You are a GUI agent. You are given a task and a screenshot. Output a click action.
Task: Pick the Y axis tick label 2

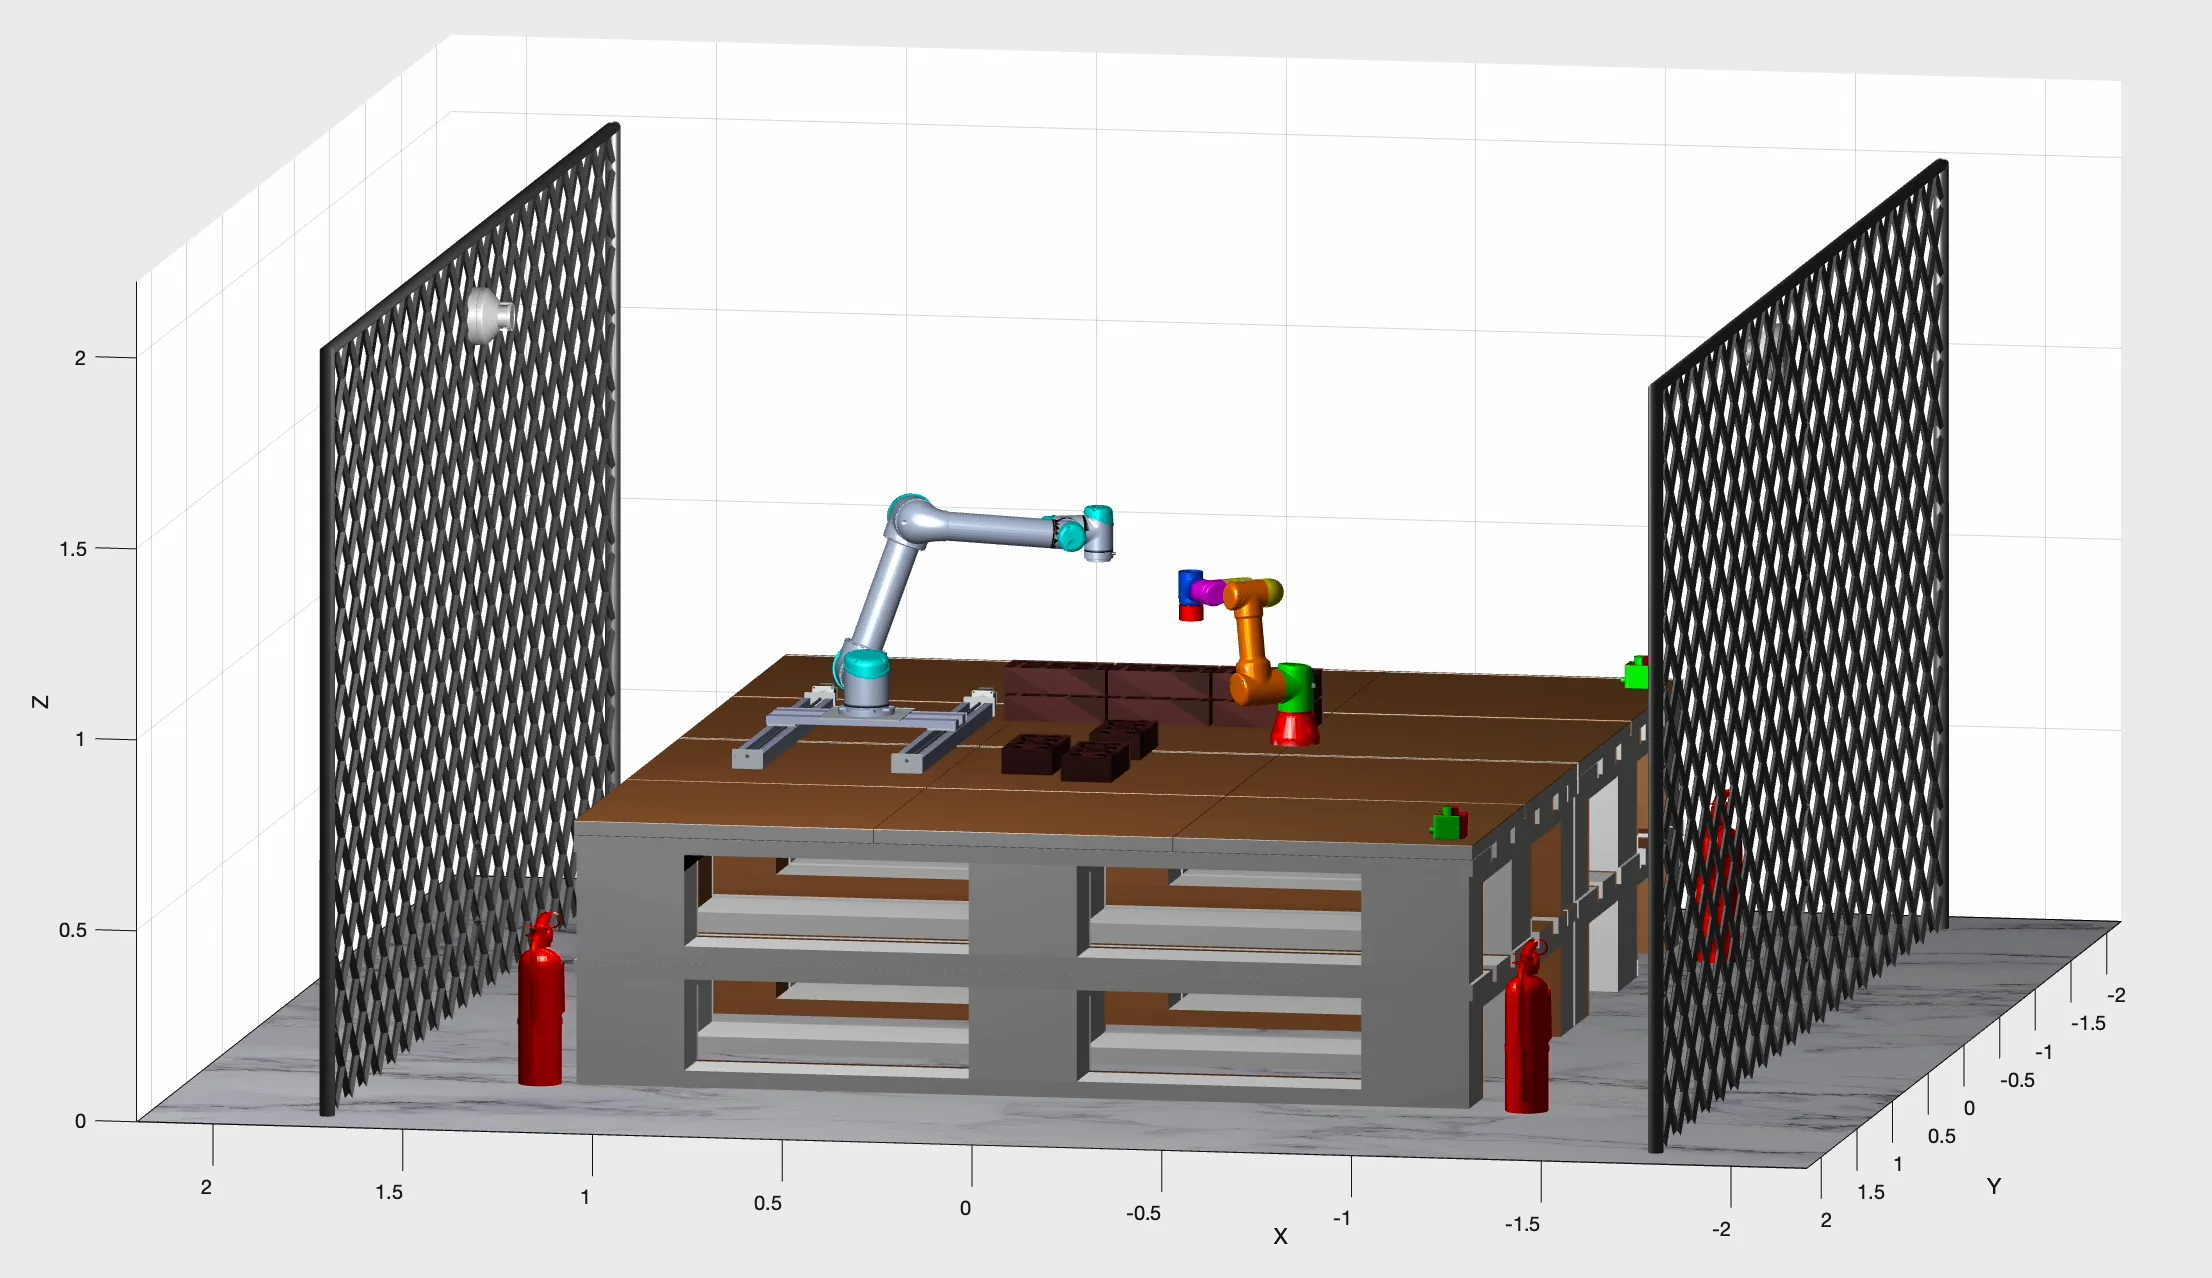pyautogui.click(x=1826, y=1220)
